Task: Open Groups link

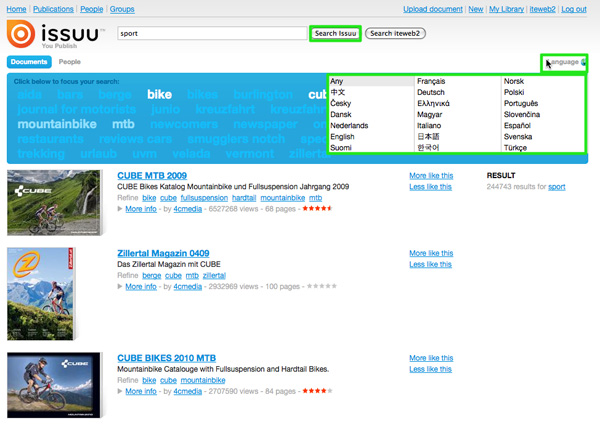Action: pyautogui.click(x=122, y=9)
